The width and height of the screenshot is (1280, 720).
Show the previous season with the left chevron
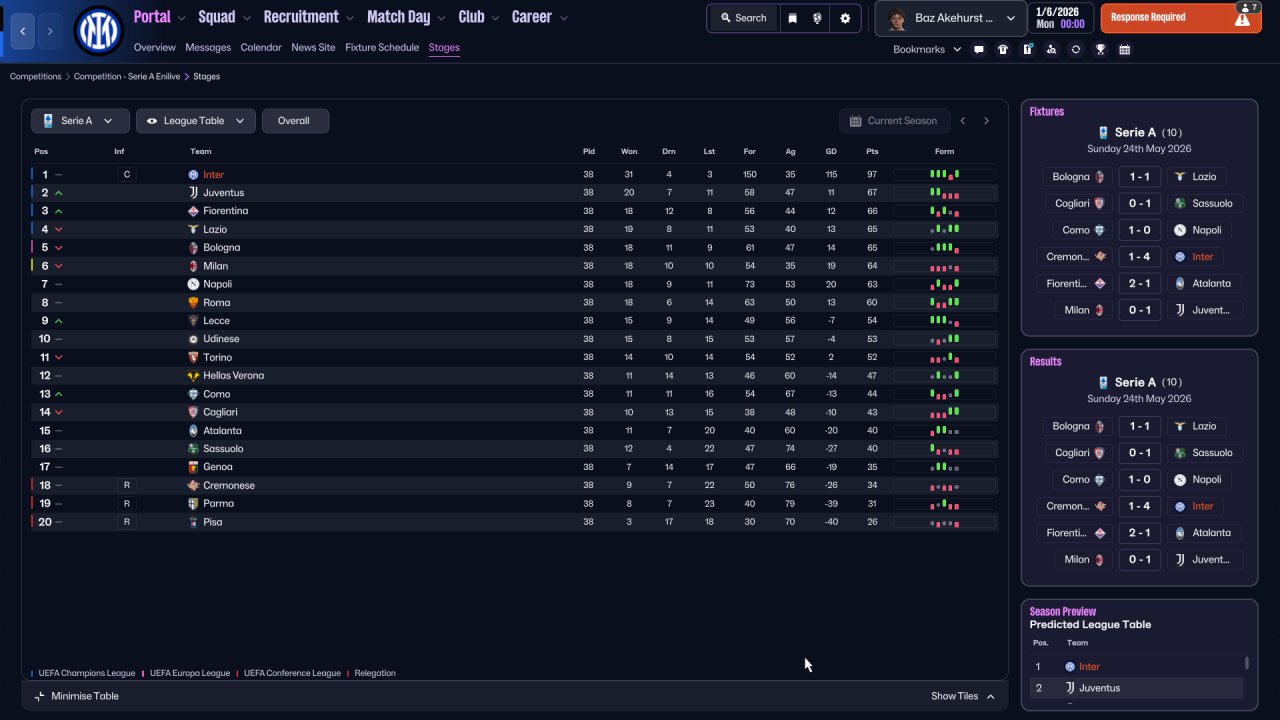(963, 121)
